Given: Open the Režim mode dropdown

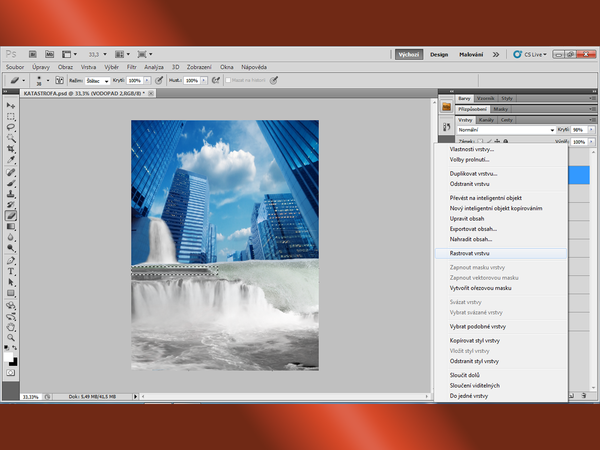Looking at the screenshot, I should pyautogui.click(x=97, y=80).
